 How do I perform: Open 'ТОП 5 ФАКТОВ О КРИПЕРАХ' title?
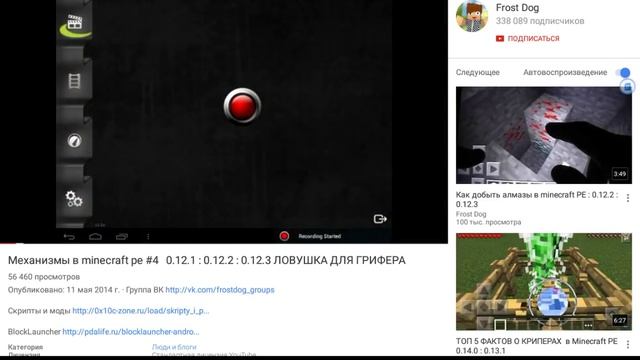tap(537, 346)
